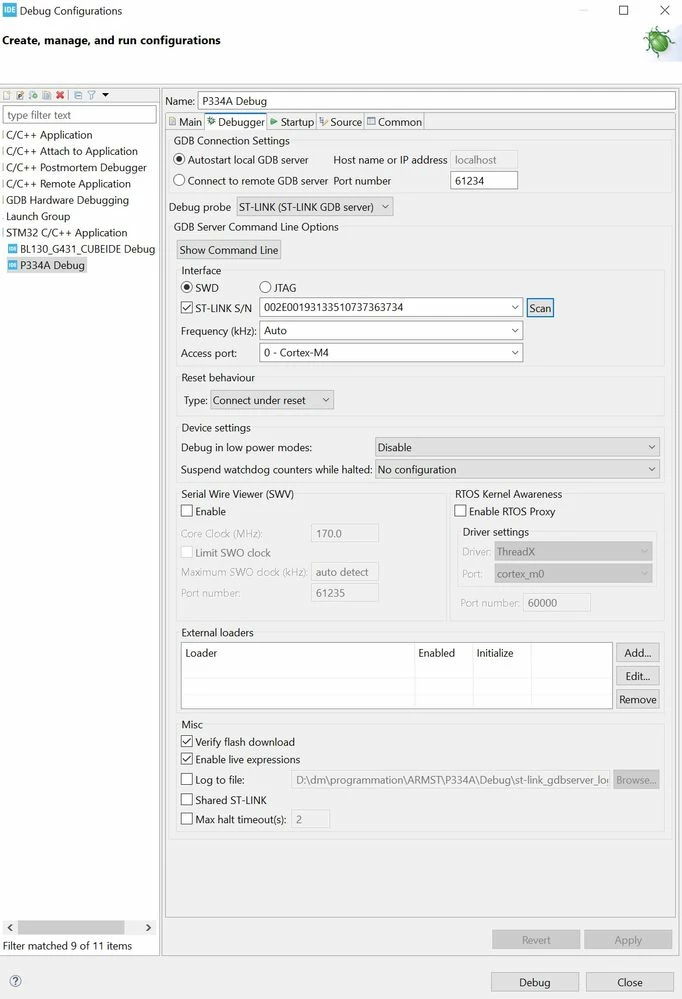Viewport: 682px width, 999px height.
Task: Expand the Reset behaviour Type dropdown
Action: (272, 400)
